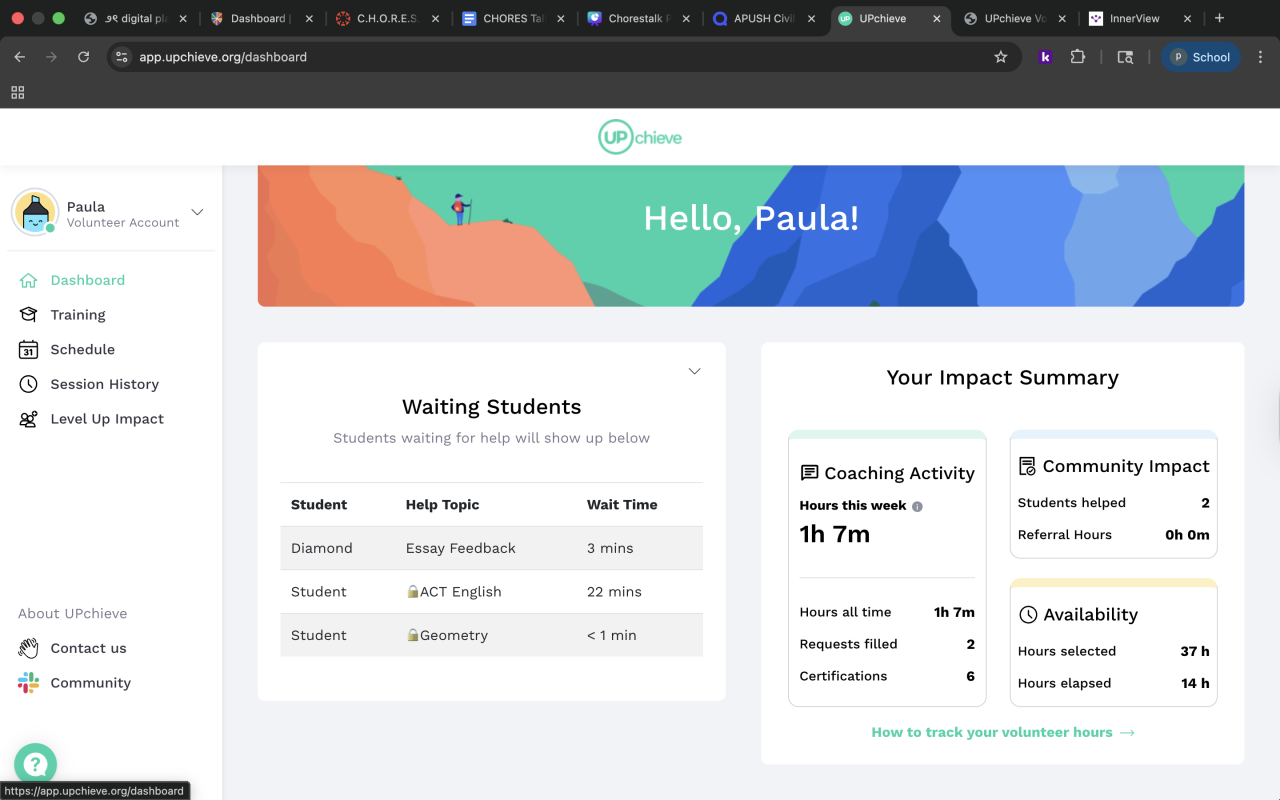The image size is (1280, 800).
Task: Open the Community link
Action: point(91,683)
